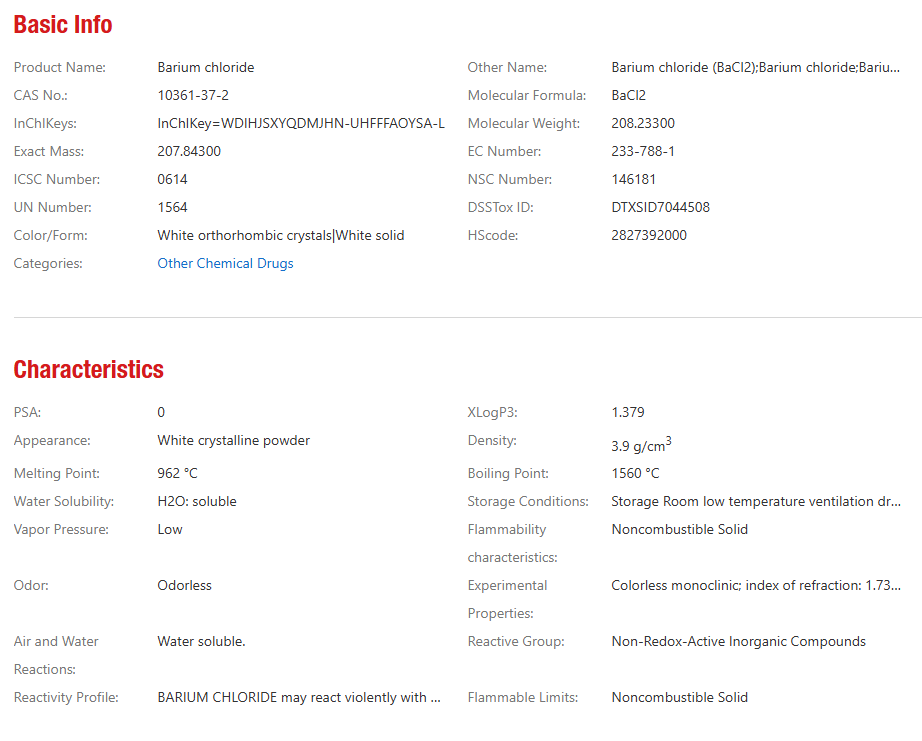This screenshot has width=922, height=741.
Task: Click the Boiling Point value 1560 °C
Action: [635, 473]
